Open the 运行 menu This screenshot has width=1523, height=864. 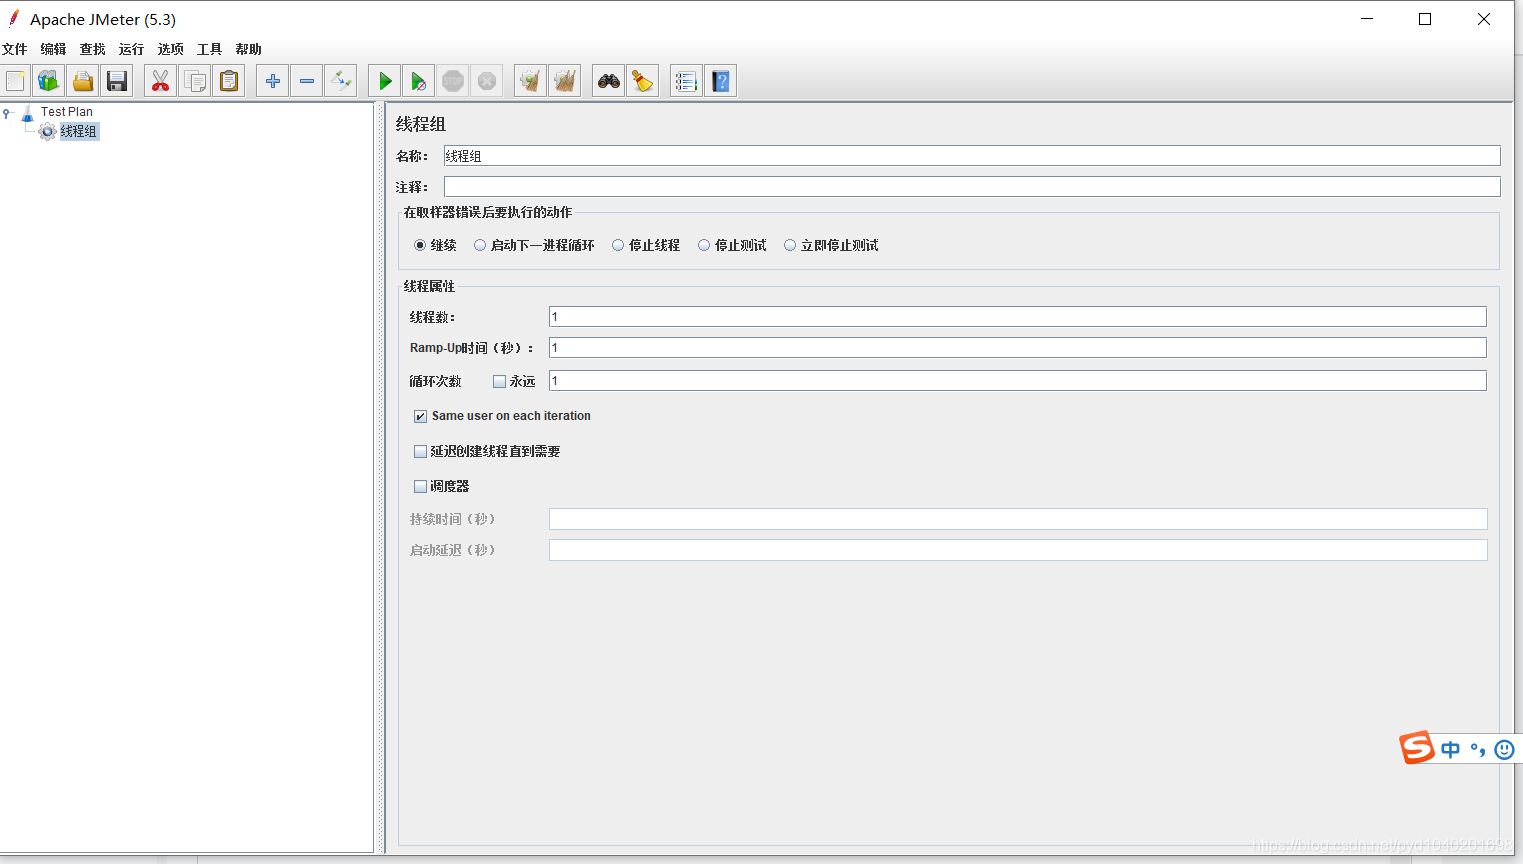(131, 49)
